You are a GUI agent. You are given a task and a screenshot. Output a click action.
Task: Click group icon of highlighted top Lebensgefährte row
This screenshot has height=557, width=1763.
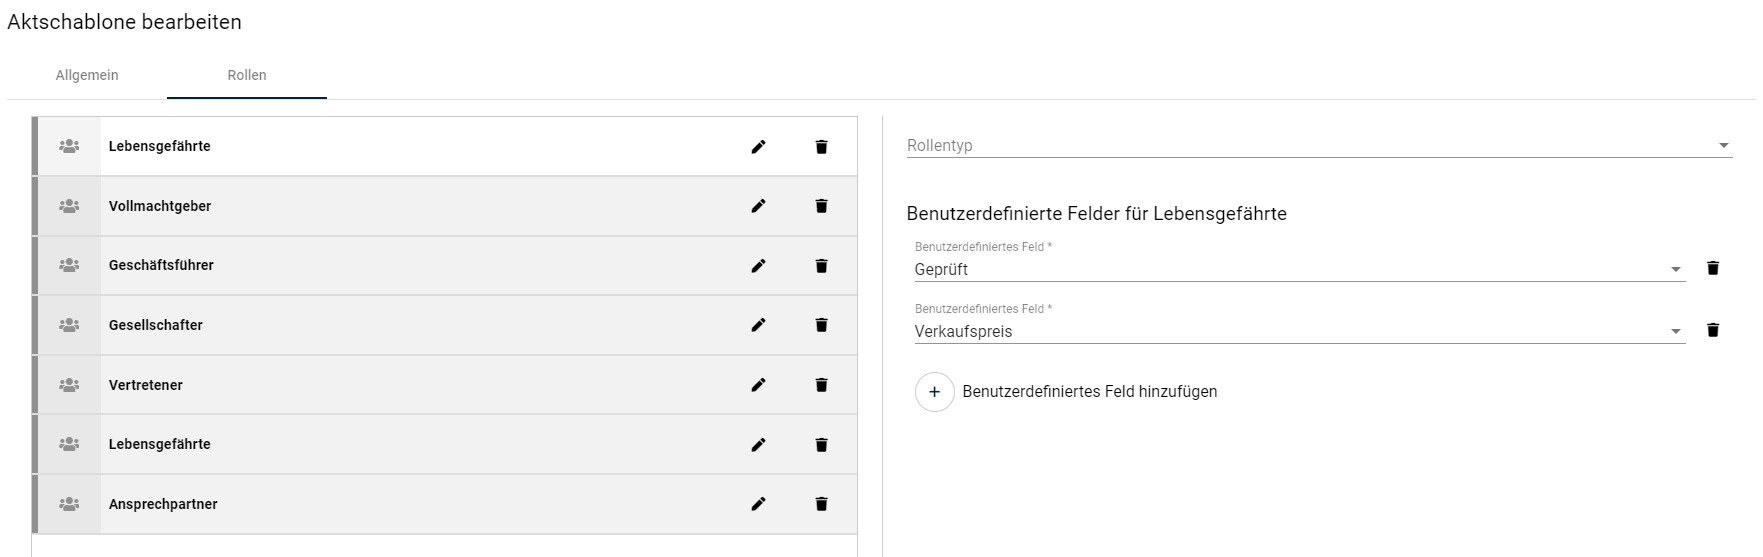[x=69, y=146]
